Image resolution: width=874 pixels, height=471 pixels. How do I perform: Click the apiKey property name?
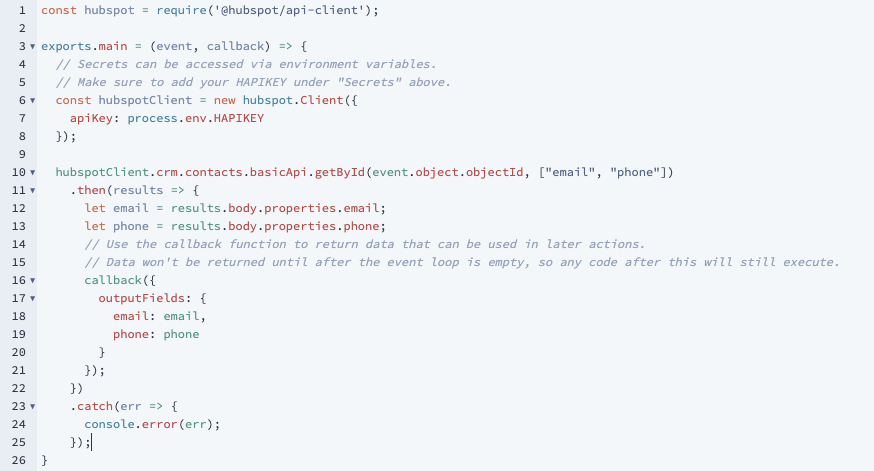click(x=91, y=118)
